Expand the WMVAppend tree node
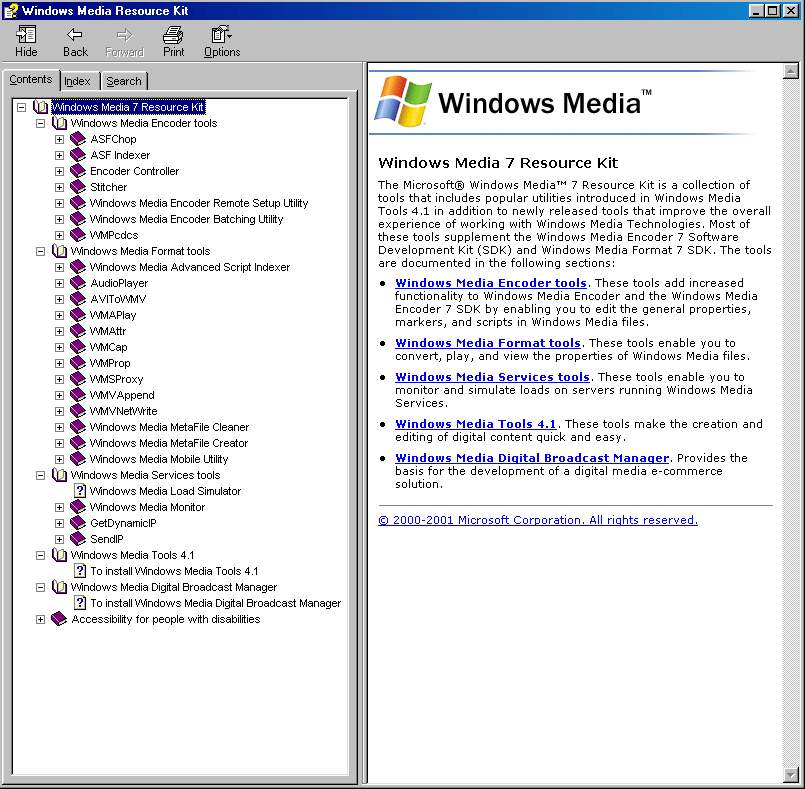The height and width of the screenshot is (789, 805). (60, 395)
